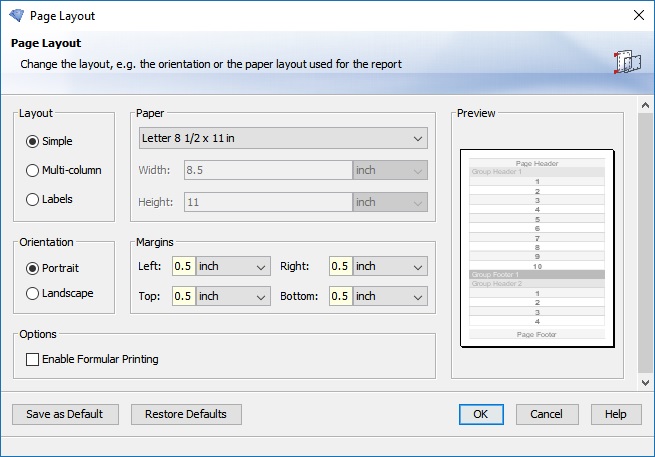
Task: Switch orientation to Landscape
Action: [x=33, y=294]
